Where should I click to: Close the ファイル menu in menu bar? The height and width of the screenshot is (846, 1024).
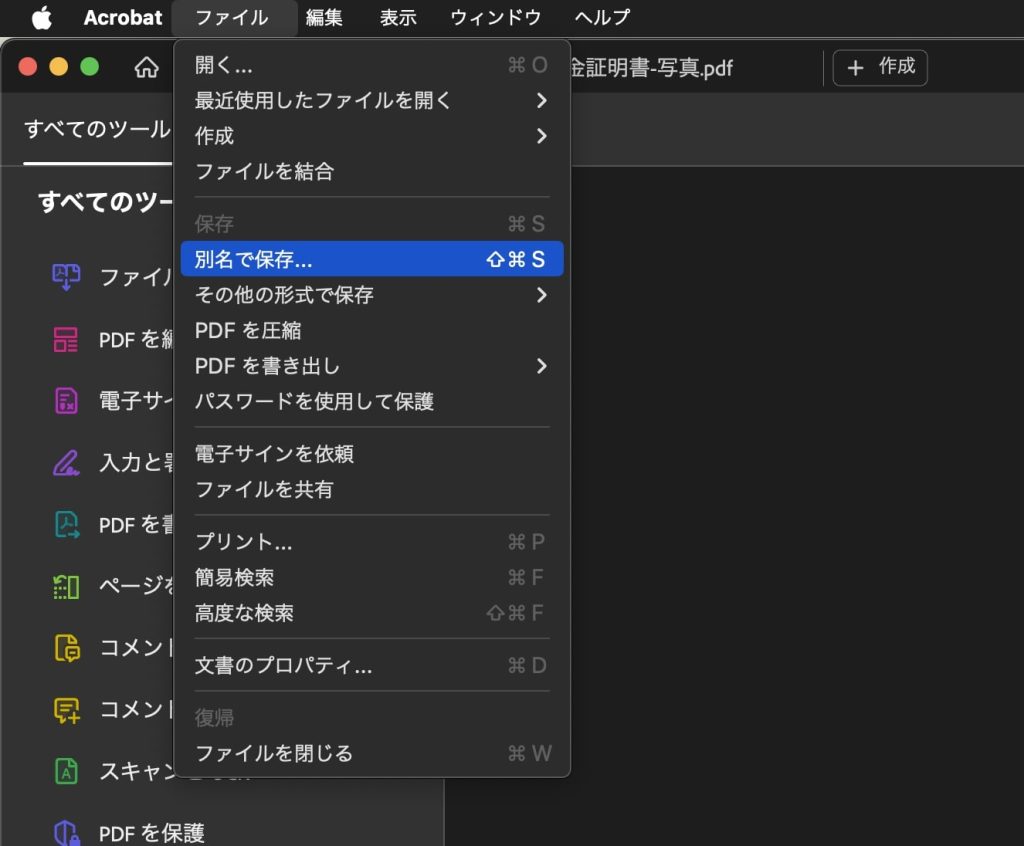point(232,18)
